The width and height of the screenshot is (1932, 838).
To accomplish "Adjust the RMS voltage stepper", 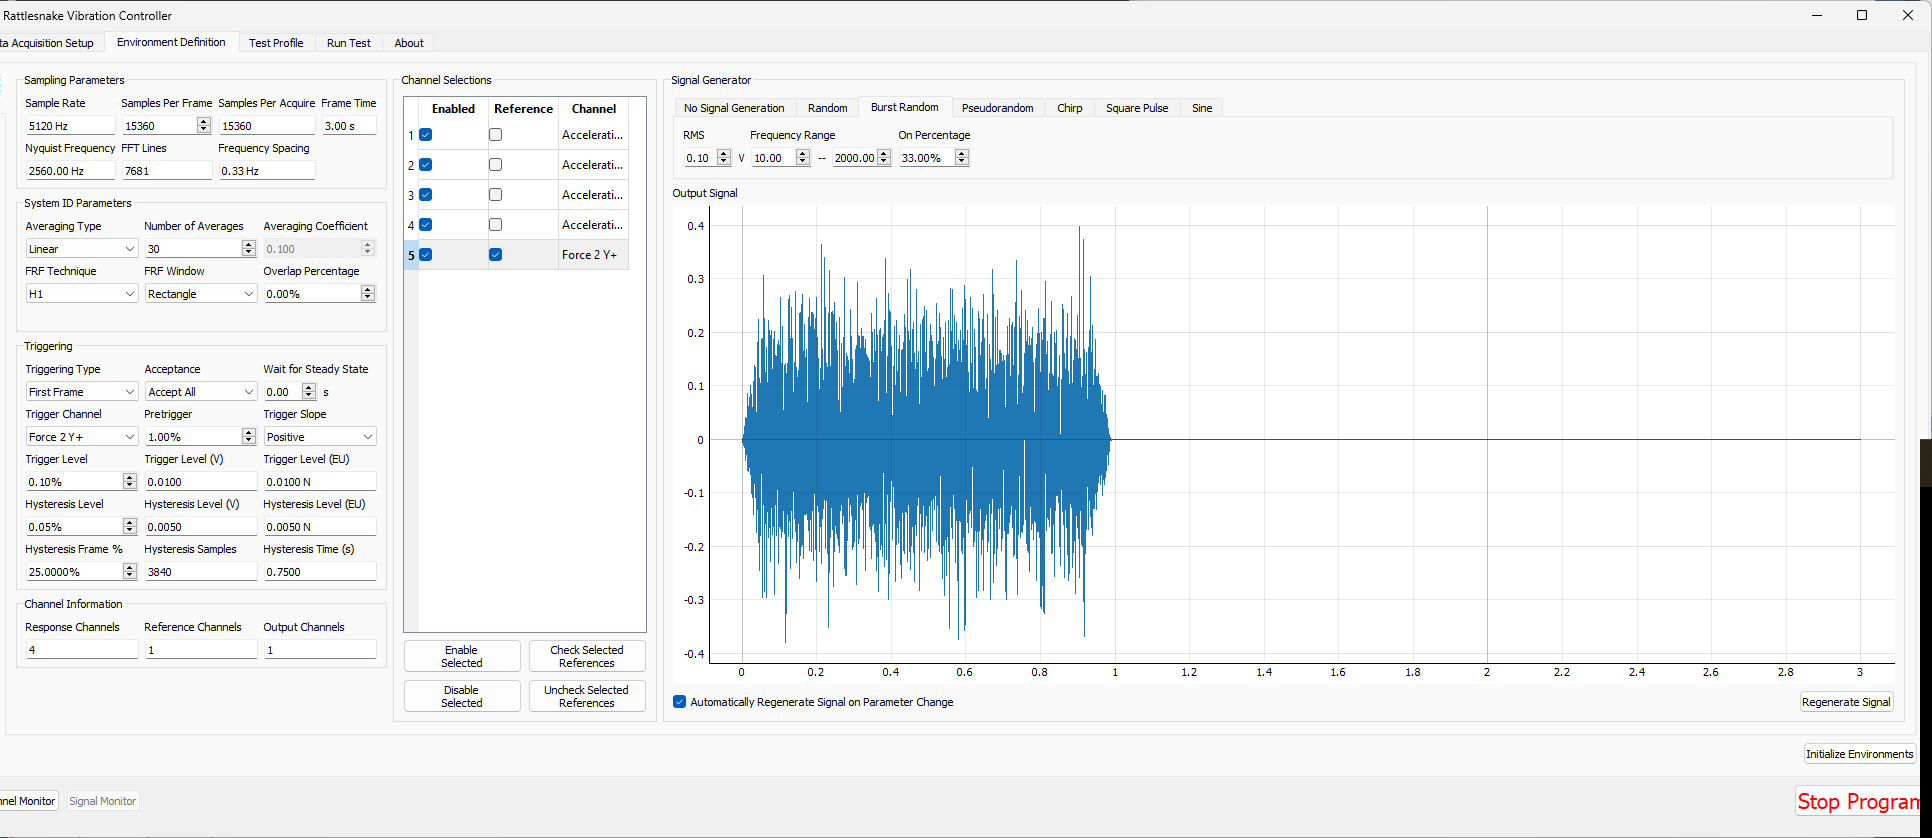I will click(x=725, y=158).
